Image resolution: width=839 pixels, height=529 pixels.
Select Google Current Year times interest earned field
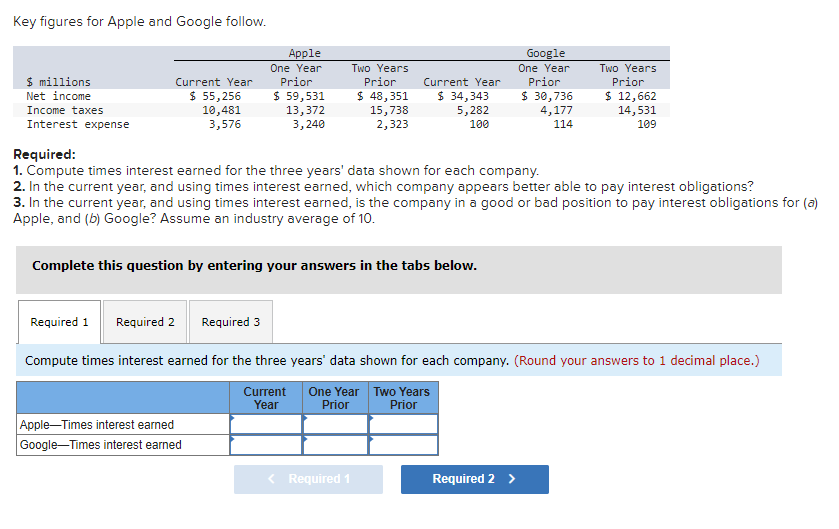(x=266, y=445)
